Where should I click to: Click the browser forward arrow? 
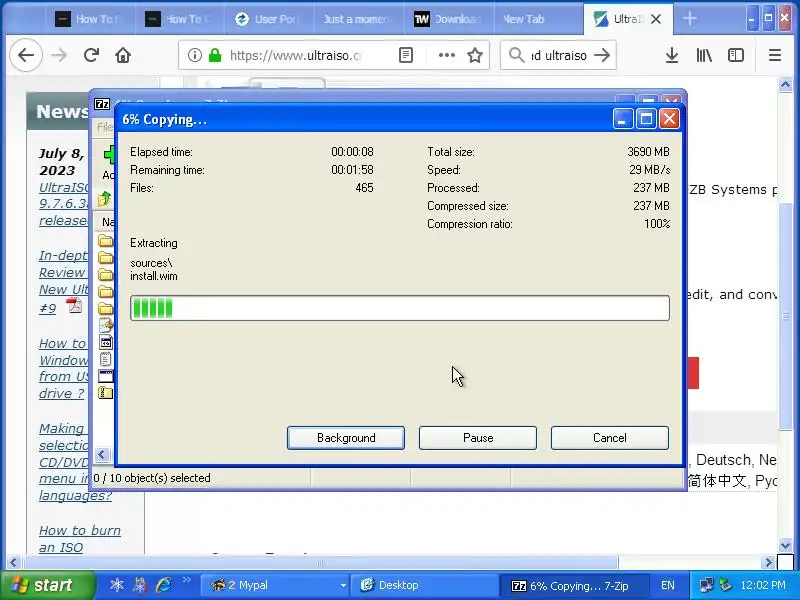pyautogui.click(x=59, y=55)
